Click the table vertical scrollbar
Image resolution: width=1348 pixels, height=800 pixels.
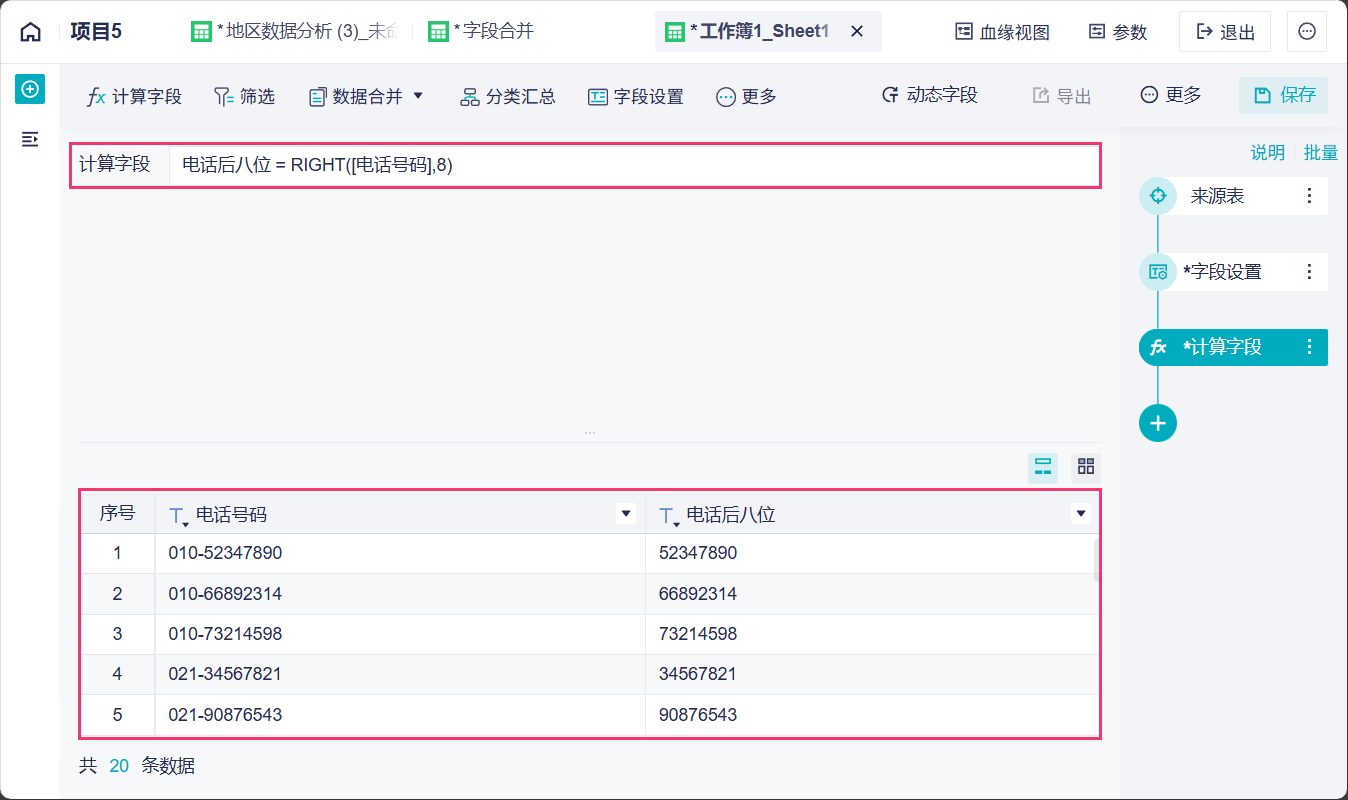pos(1096,560)
